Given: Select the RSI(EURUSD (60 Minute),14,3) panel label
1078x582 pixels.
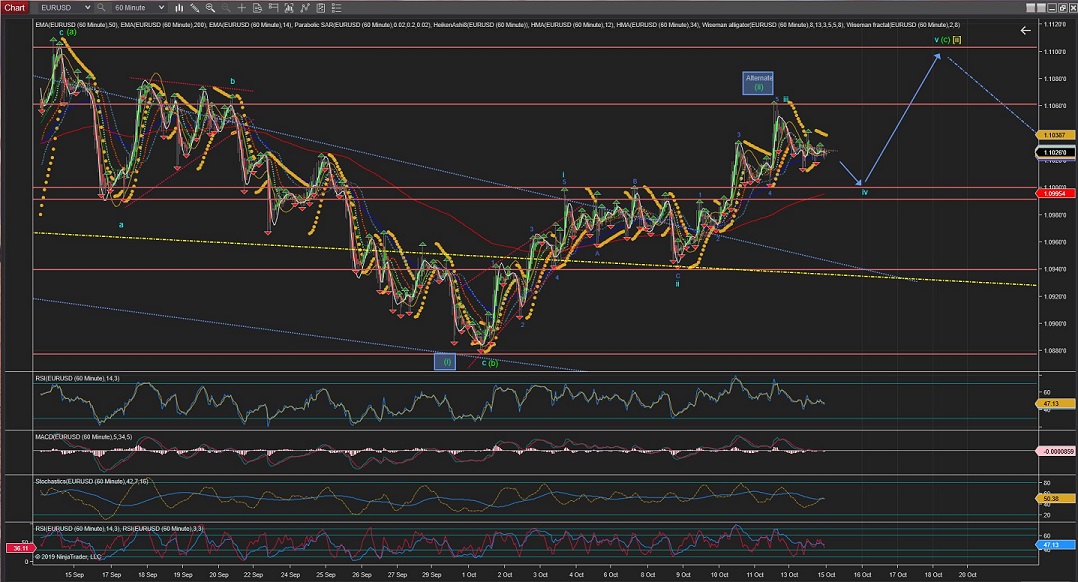Looking at the screenshot, I should [x=77, y=379].
